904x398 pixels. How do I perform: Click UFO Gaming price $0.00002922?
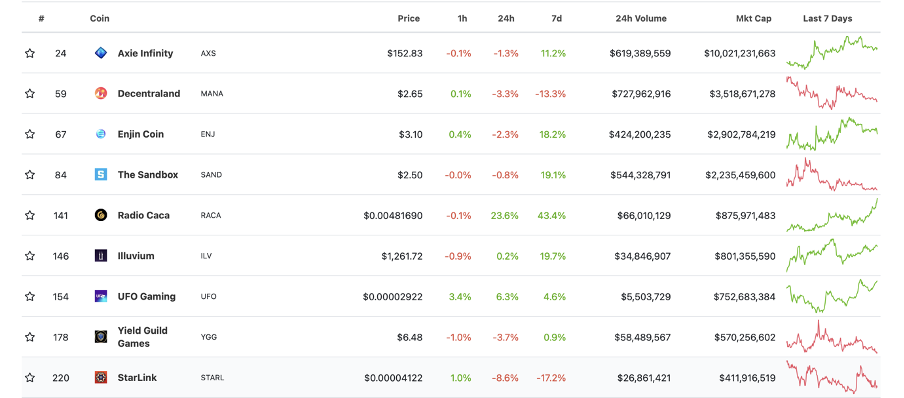point(393,296)
